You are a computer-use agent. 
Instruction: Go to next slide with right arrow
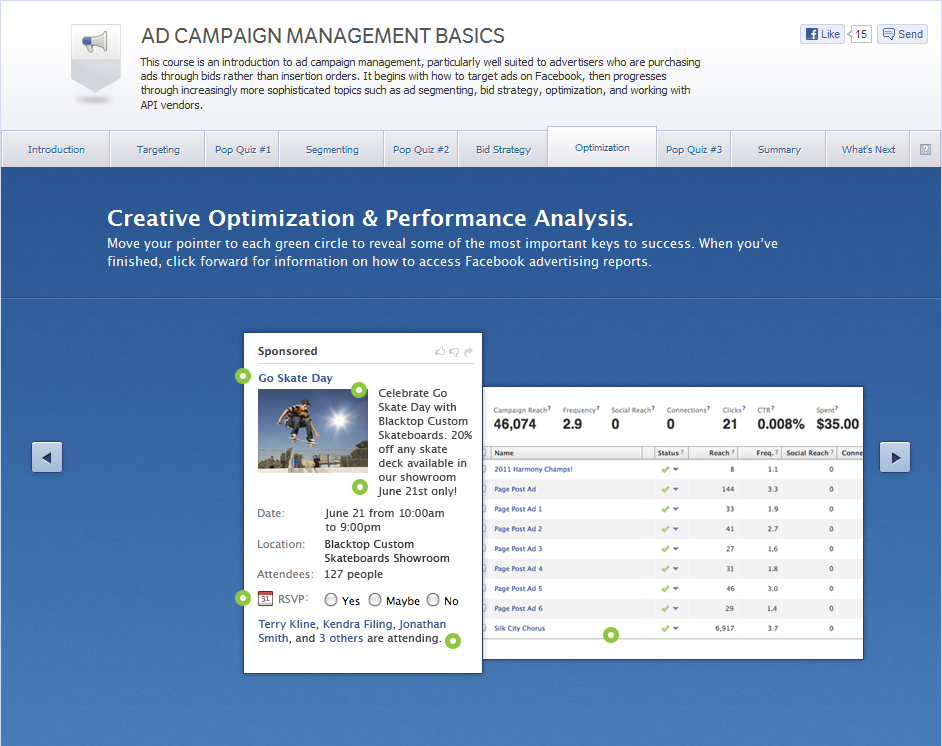pos(895,457)
